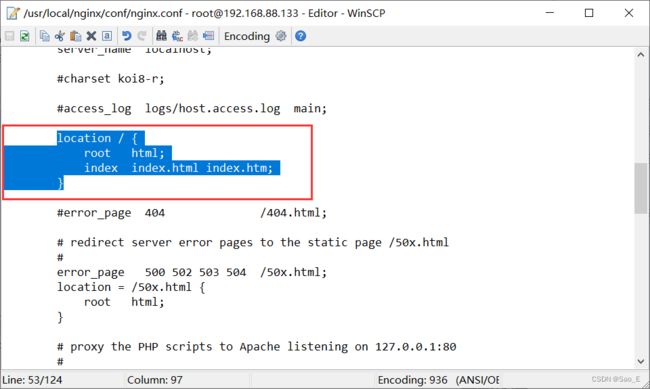This screenshot has width=650, height=389.
Task: Click the '#charset koi8-r;' line
Action: 111,79
